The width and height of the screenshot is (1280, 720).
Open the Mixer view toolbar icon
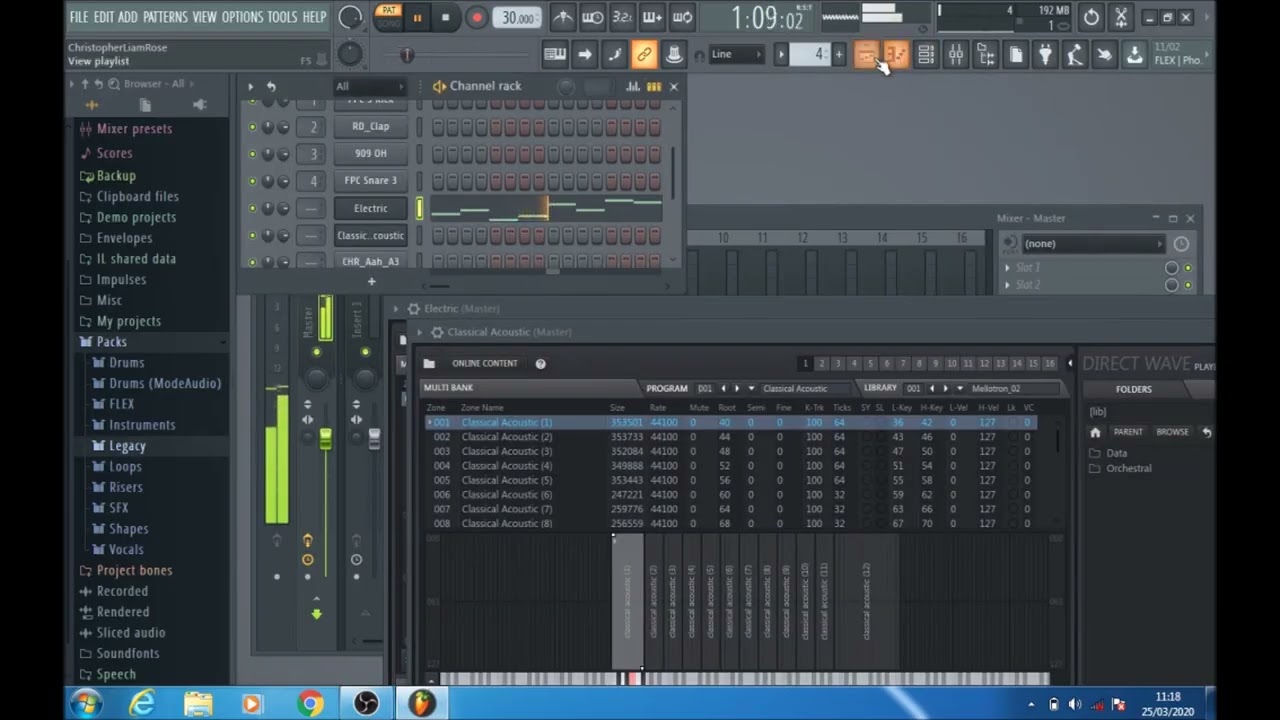coord(956,56)
